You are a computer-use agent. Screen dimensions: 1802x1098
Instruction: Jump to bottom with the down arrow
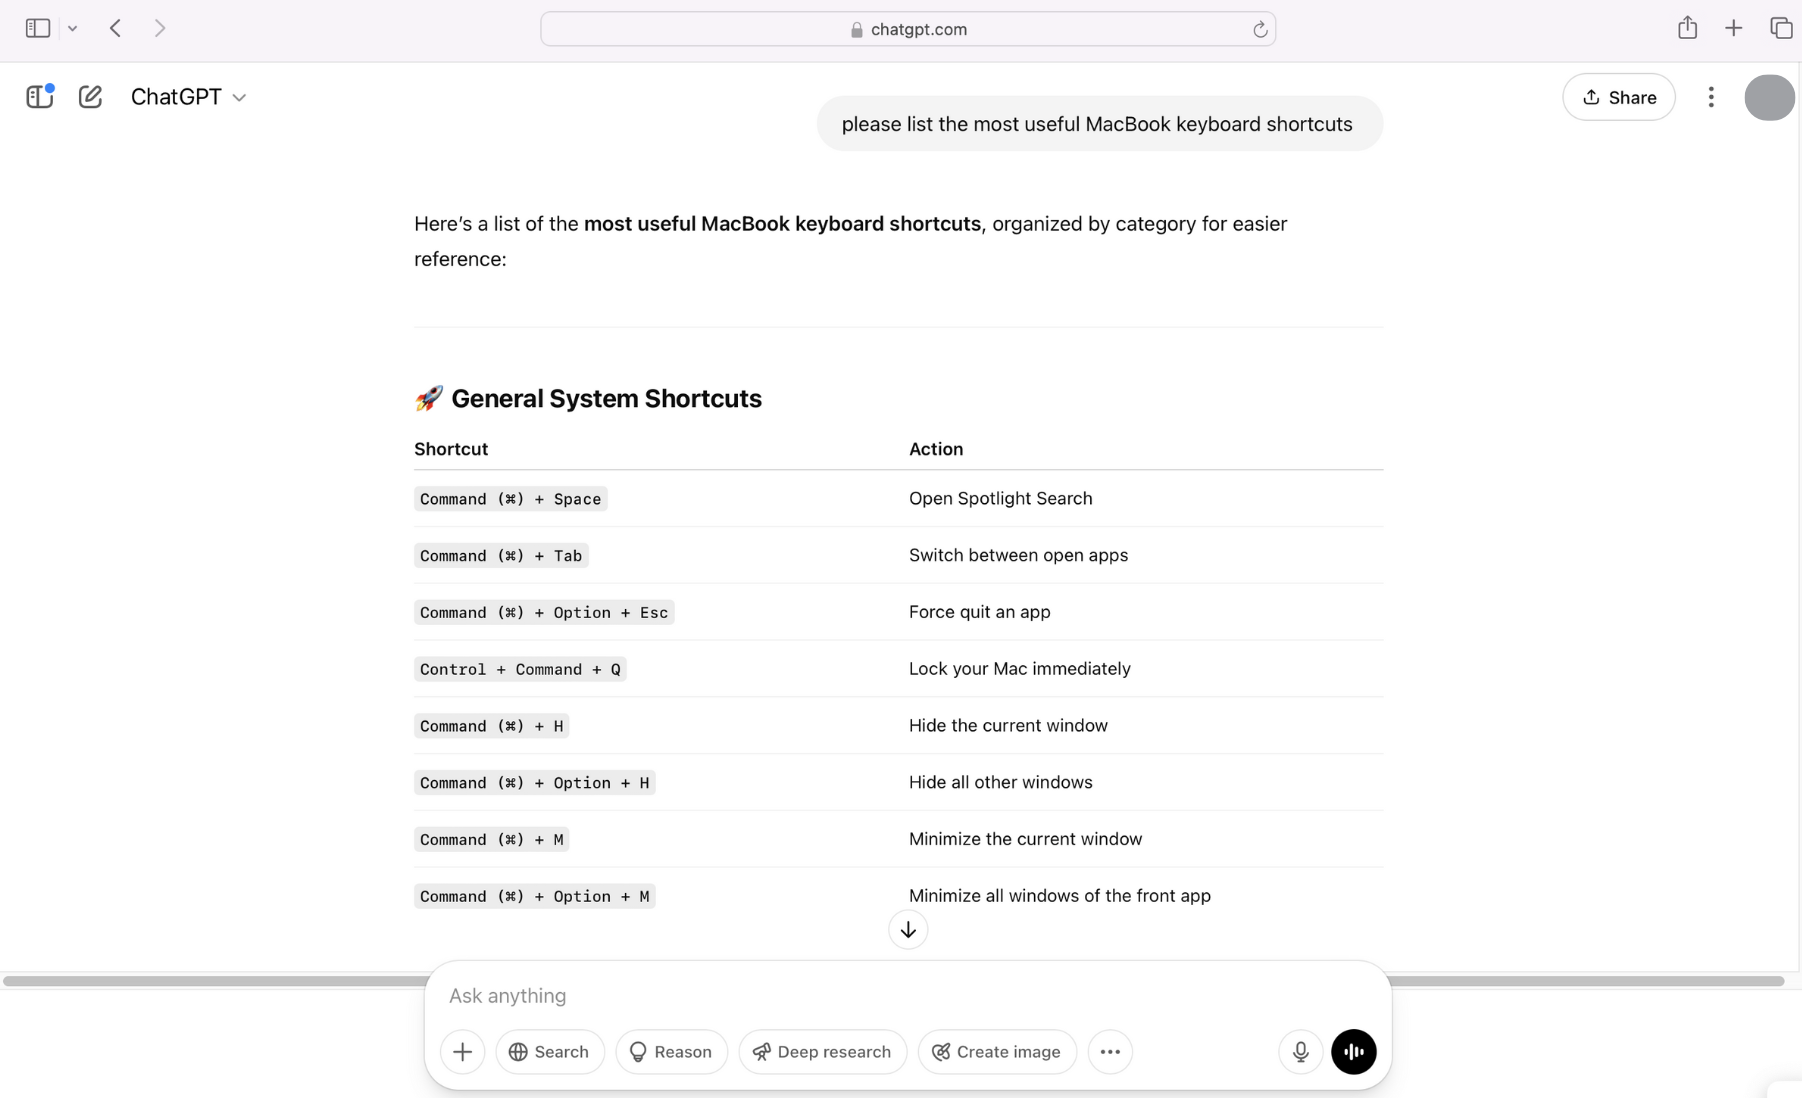(908, 929)
